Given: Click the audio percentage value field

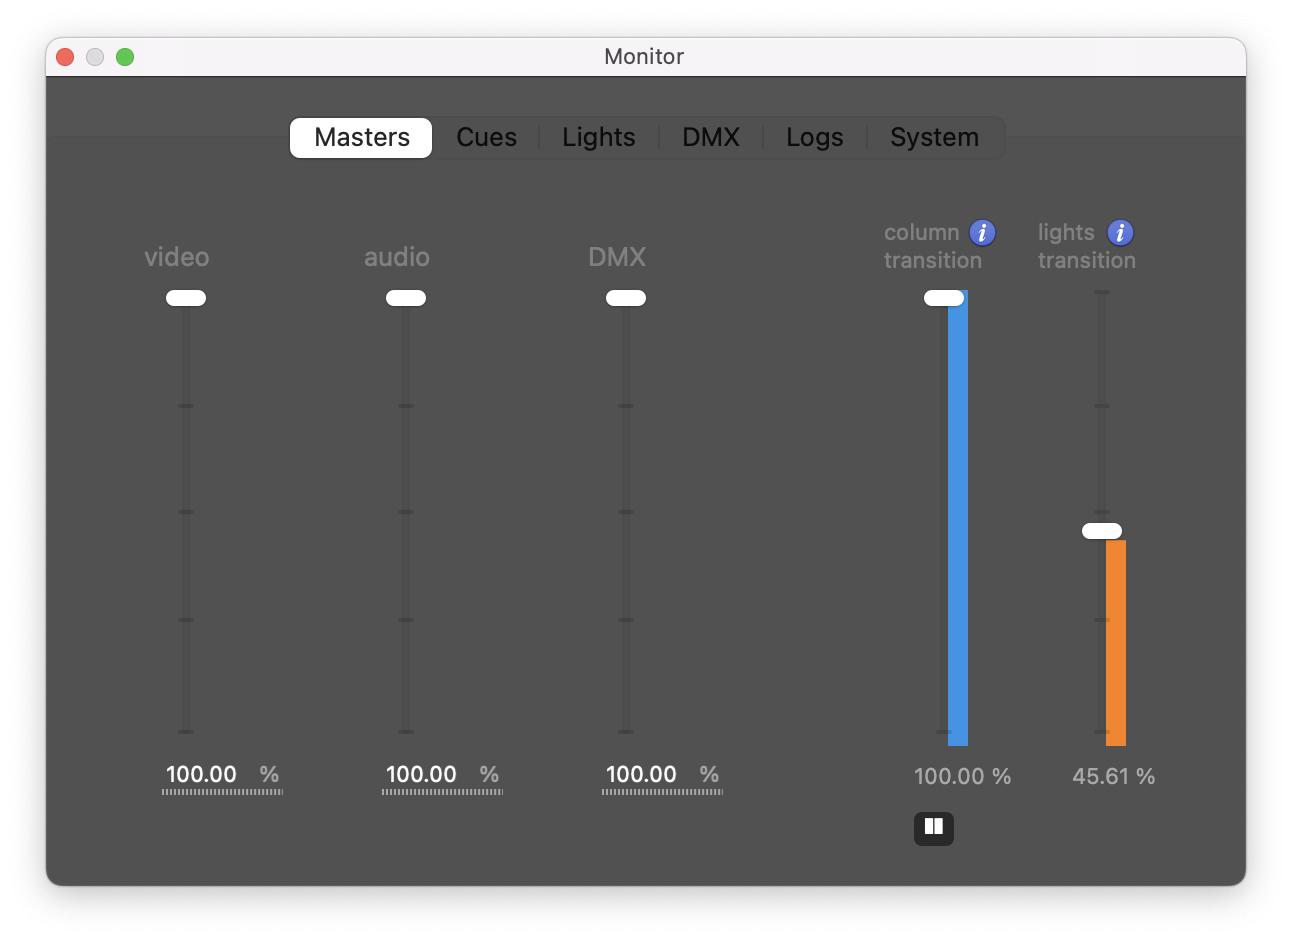Looking at the screenshot, I should point(422,775).
